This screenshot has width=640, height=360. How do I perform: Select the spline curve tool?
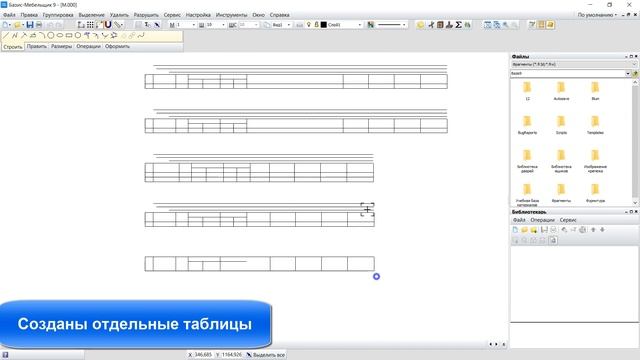tap(141, 36)
